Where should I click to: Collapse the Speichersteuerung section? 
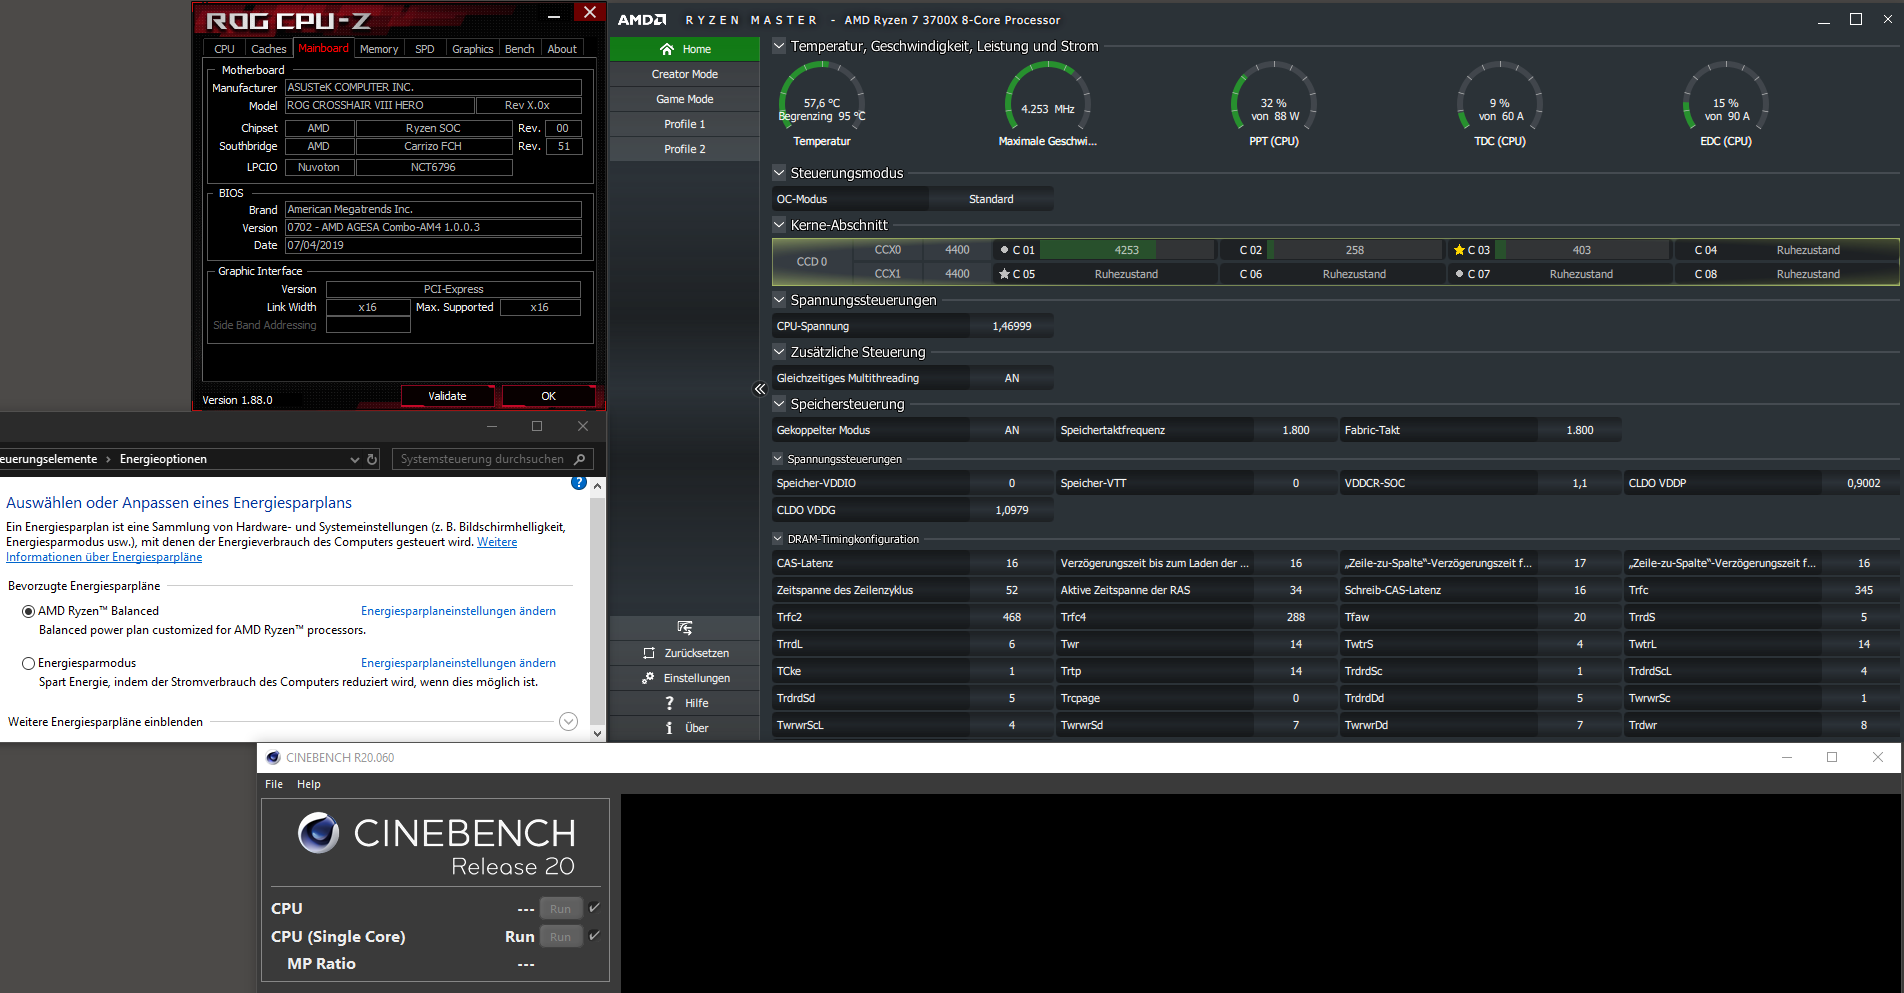(779, 404)
